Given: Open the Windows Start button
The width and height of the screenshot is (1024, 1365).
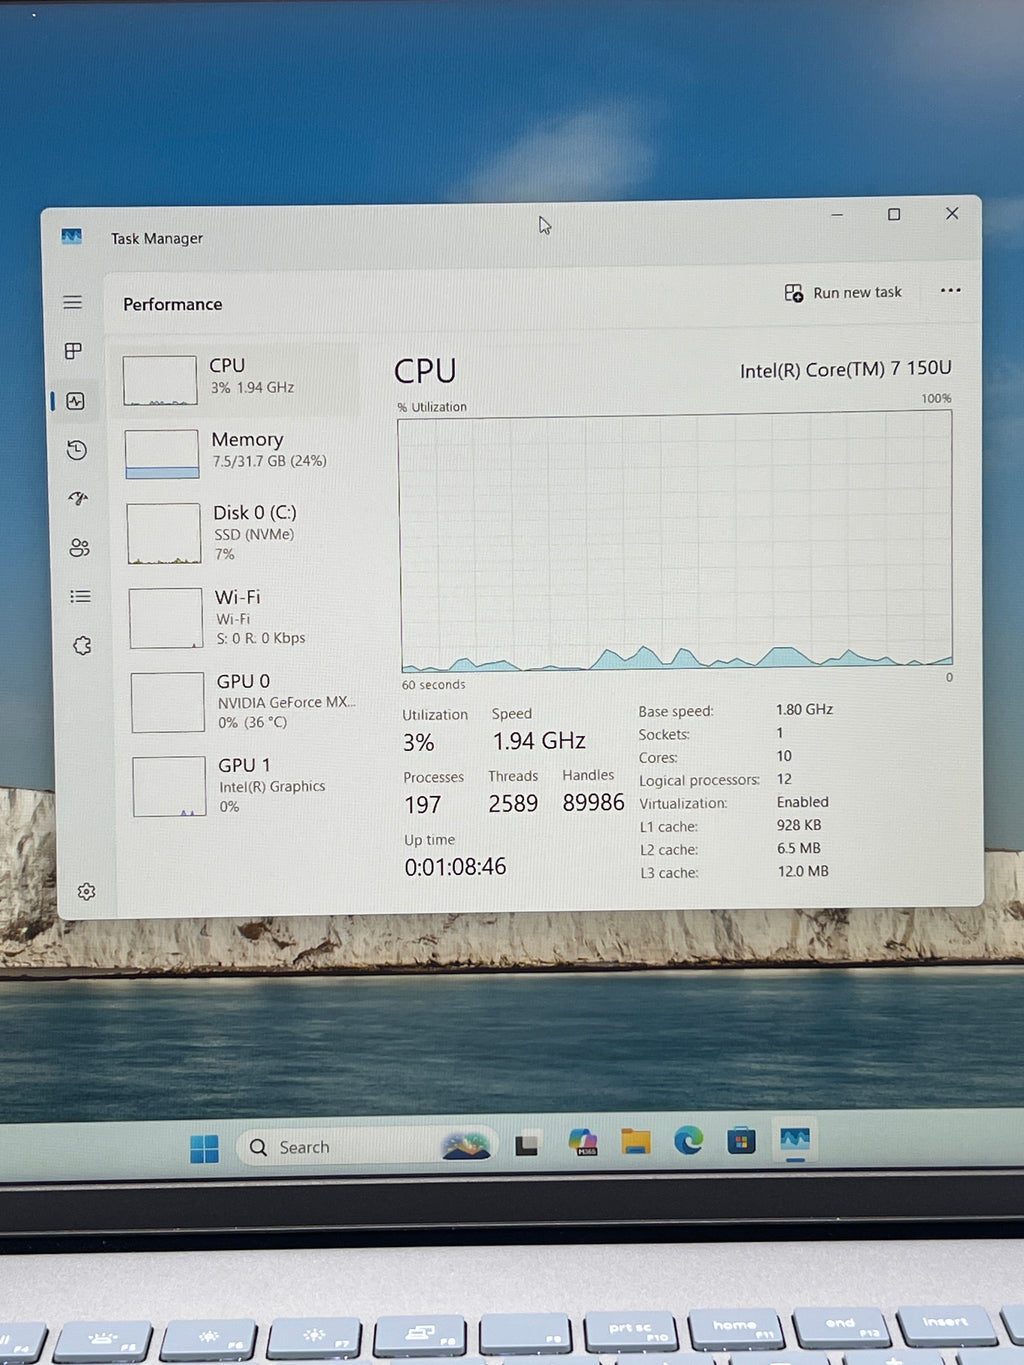Looking at the screenshot, I should click(x=204, y=1149).
